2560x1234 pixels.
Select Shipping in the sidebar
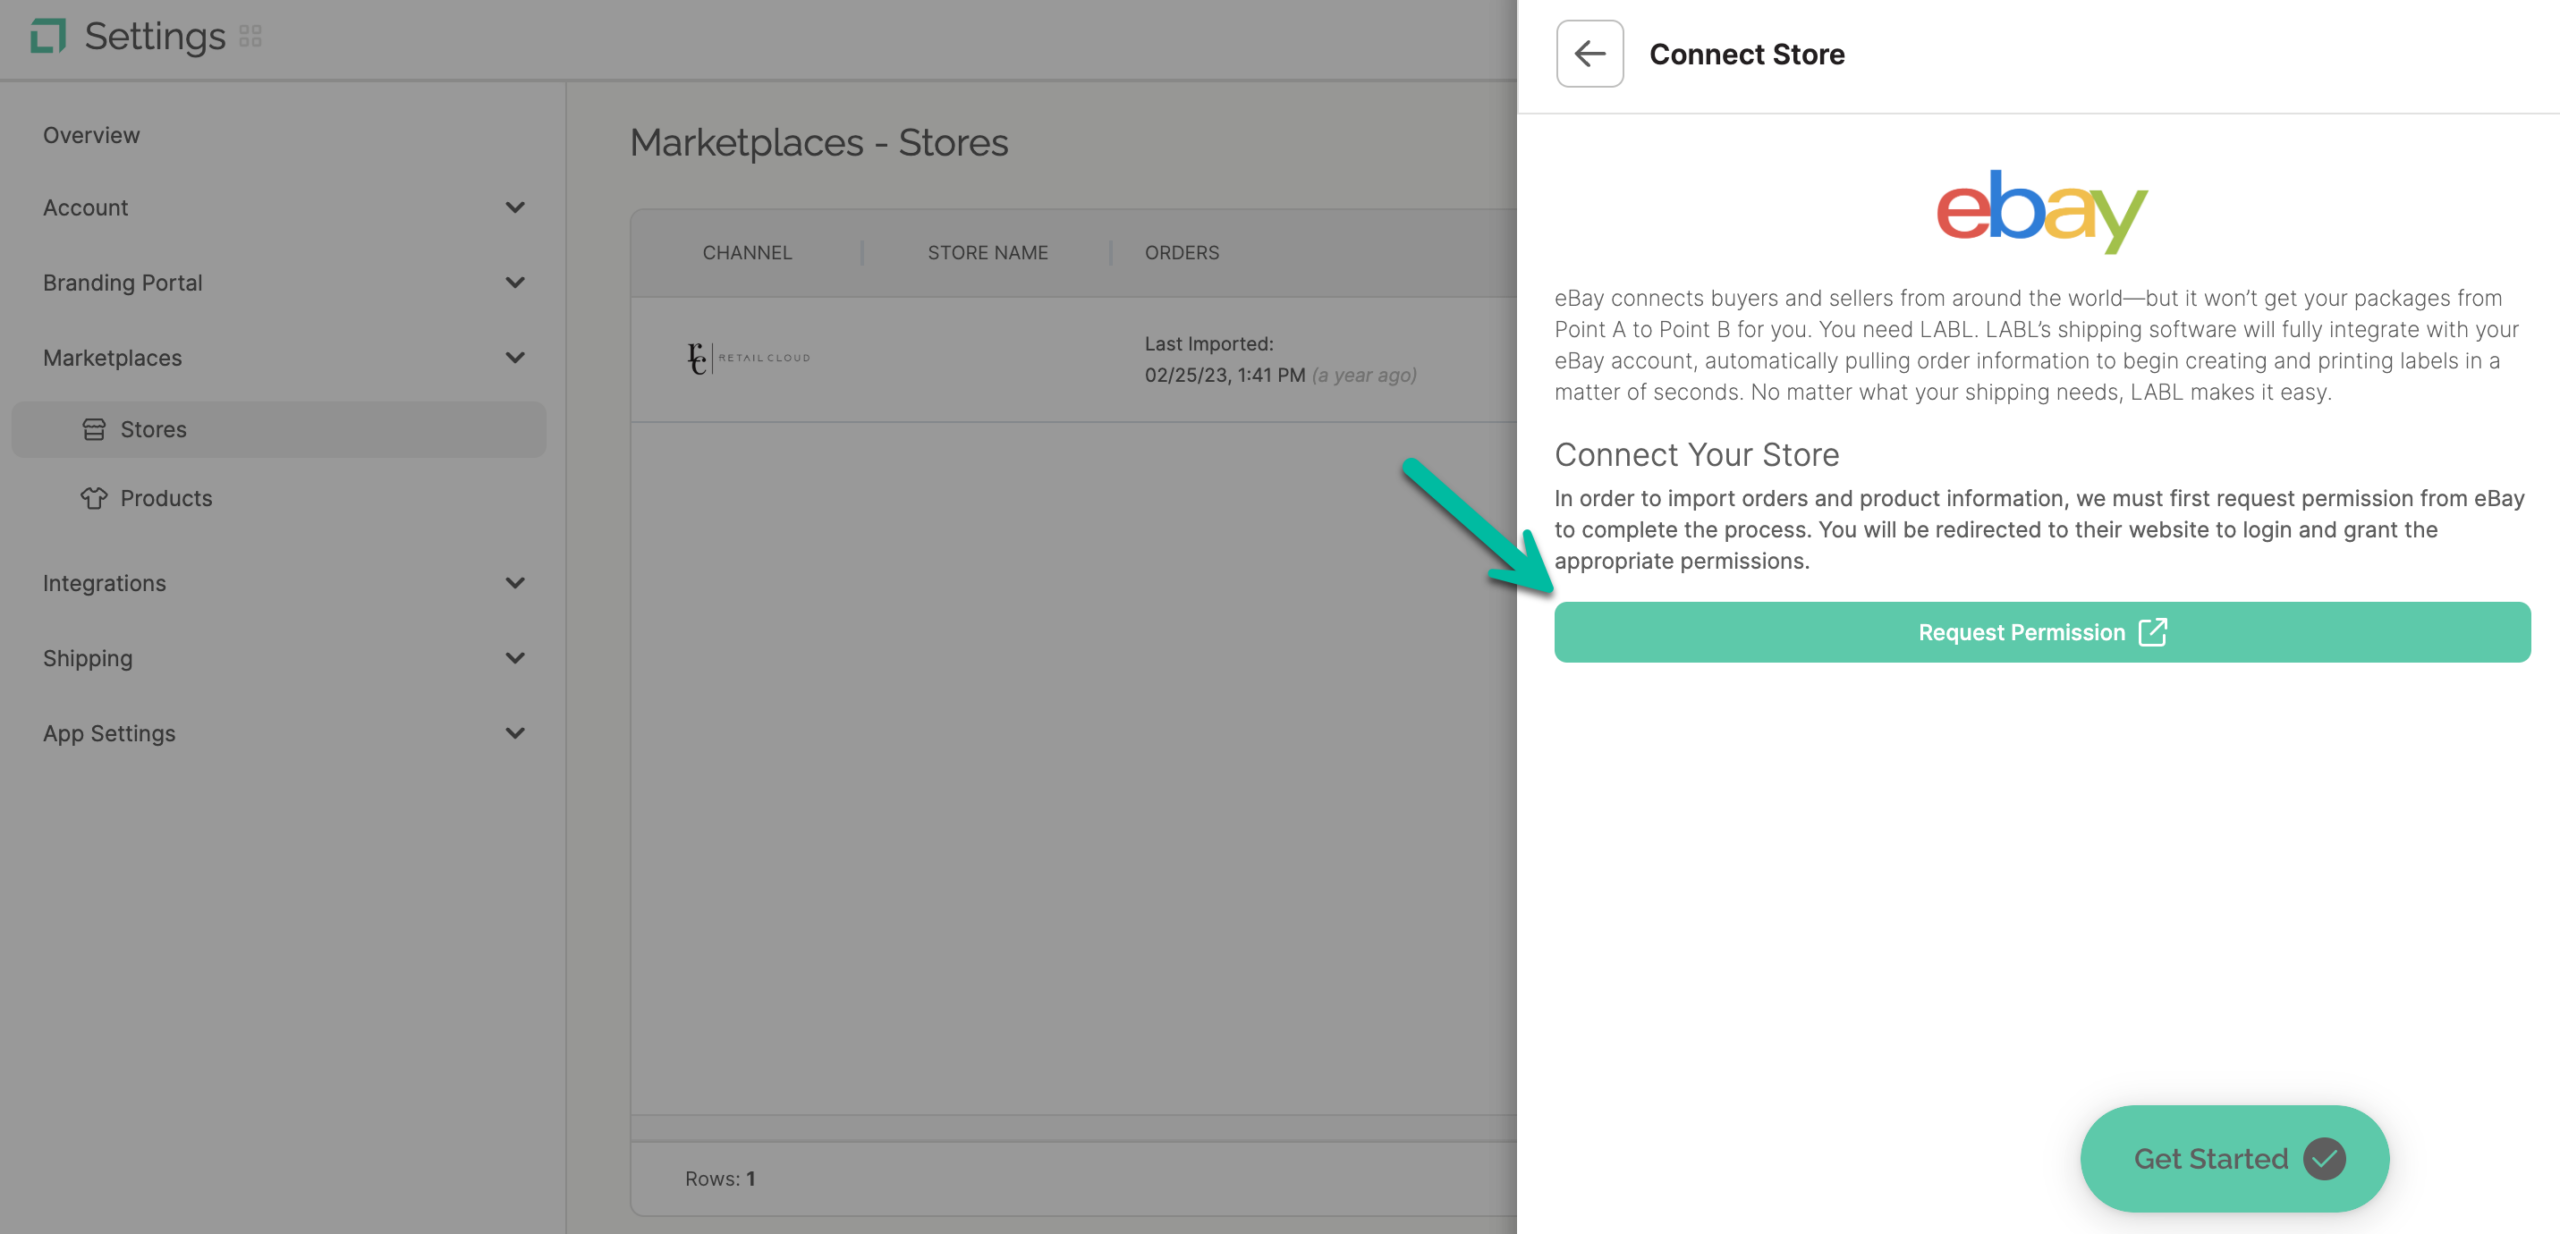click(87, 658)
